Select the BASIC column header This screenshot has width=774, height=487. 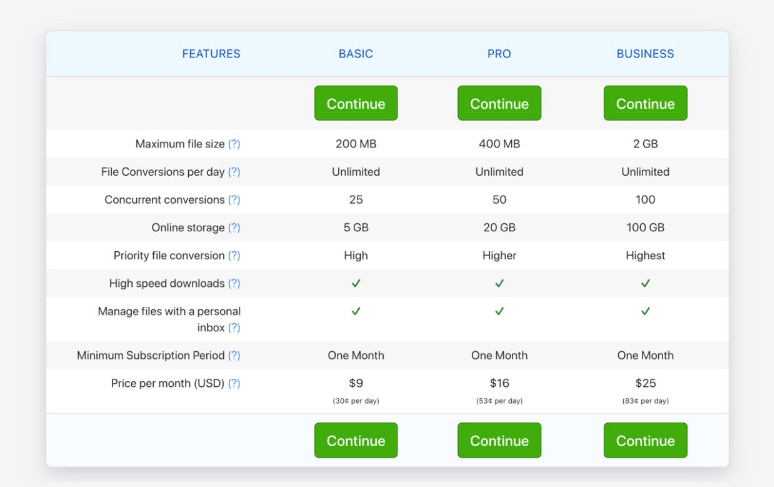click(355, 54)
